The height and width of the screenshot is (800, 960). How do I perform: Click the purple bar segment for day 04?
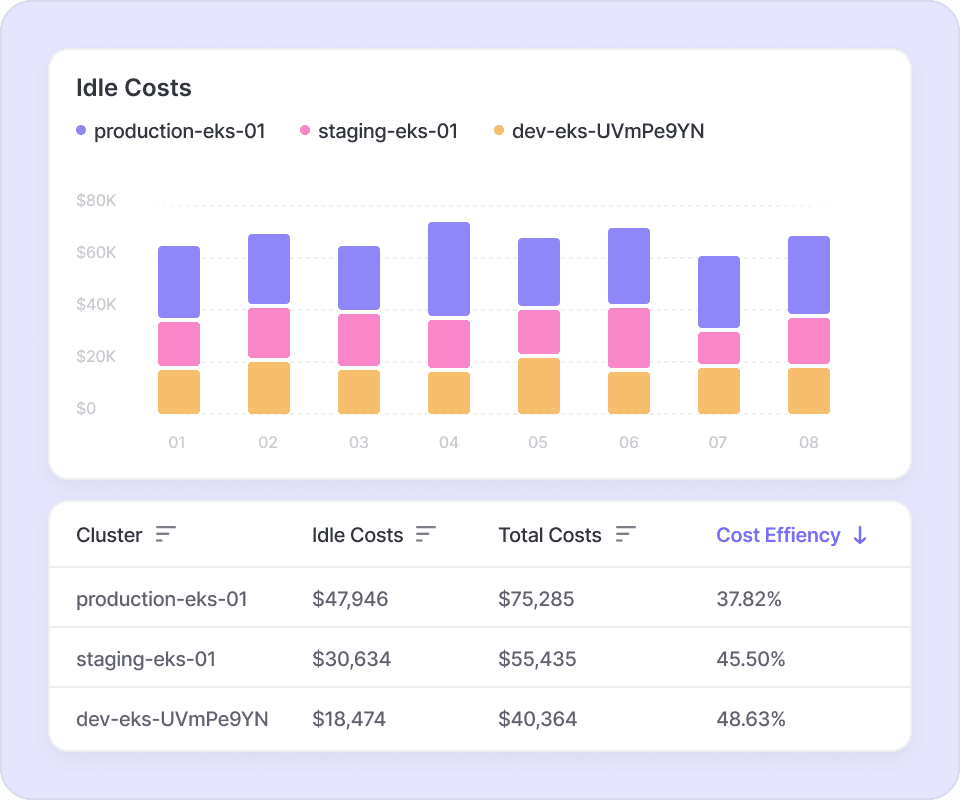pos(449,269)
